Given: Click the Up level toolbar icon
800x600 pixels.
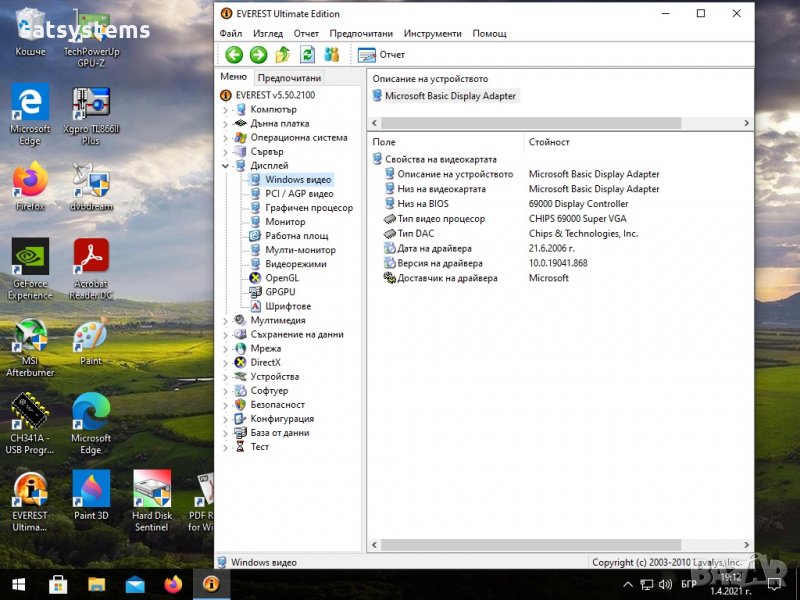Looking at the screenshot, I should (x=283, y=55).
